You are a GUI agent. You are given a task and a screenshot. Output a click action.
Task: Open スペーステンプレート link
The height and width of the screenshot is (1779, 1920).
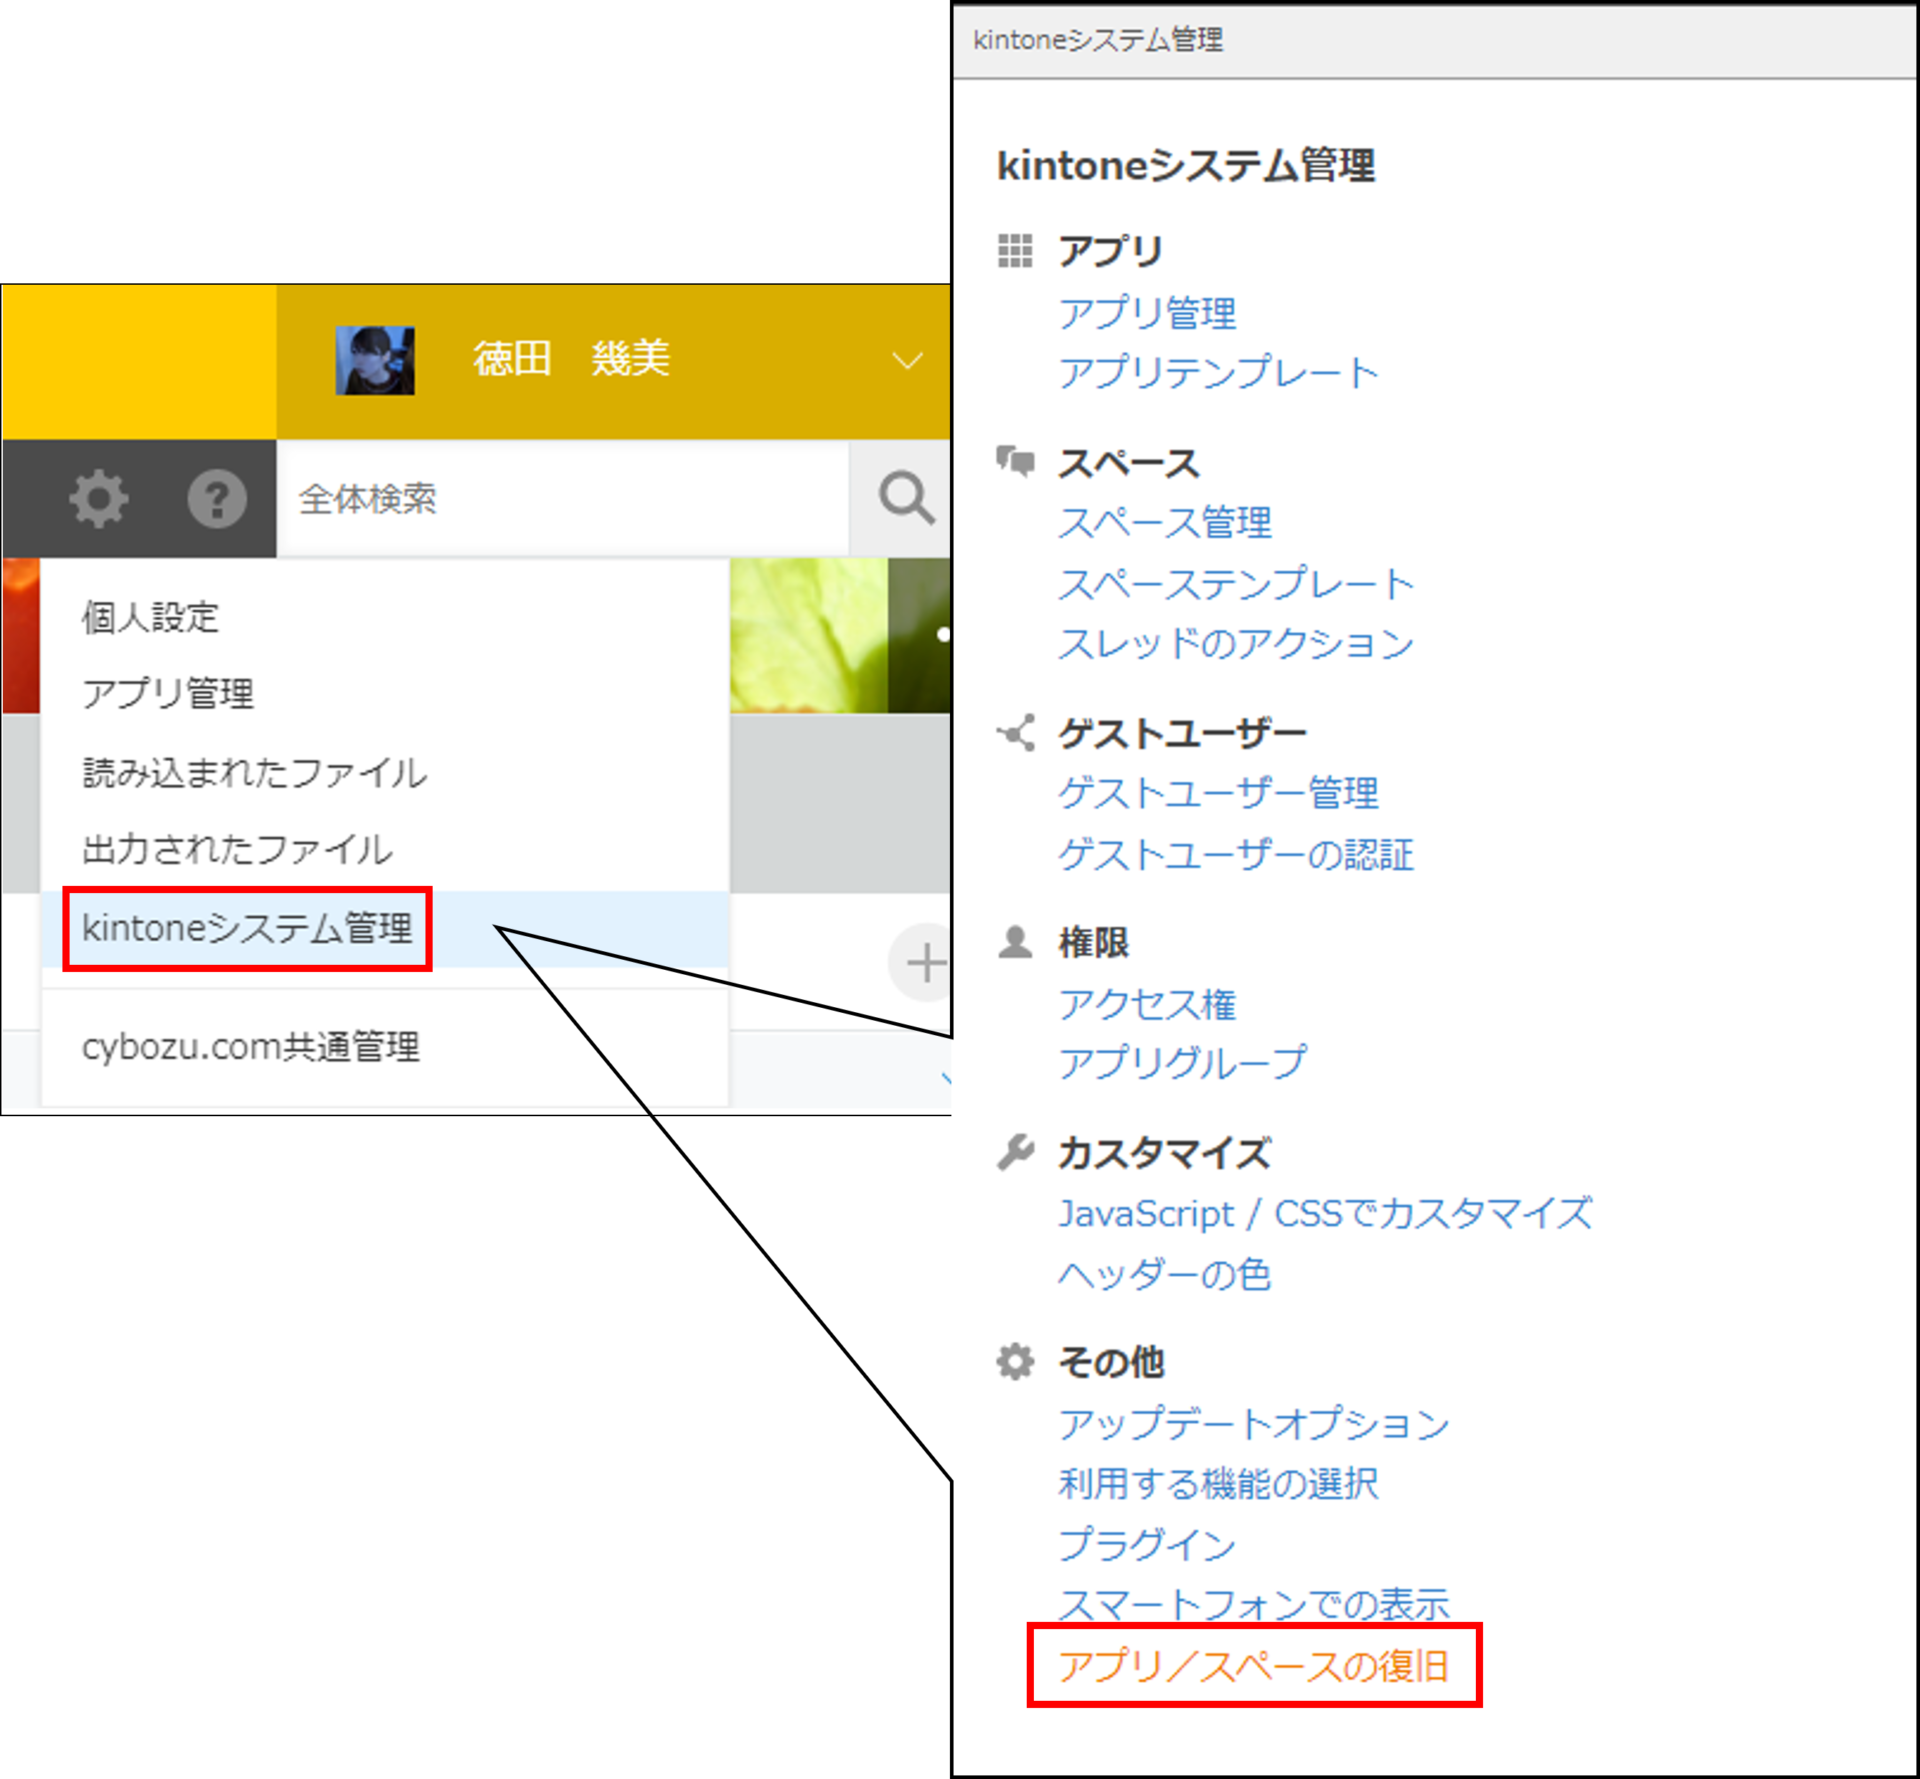pos(1236,583)
